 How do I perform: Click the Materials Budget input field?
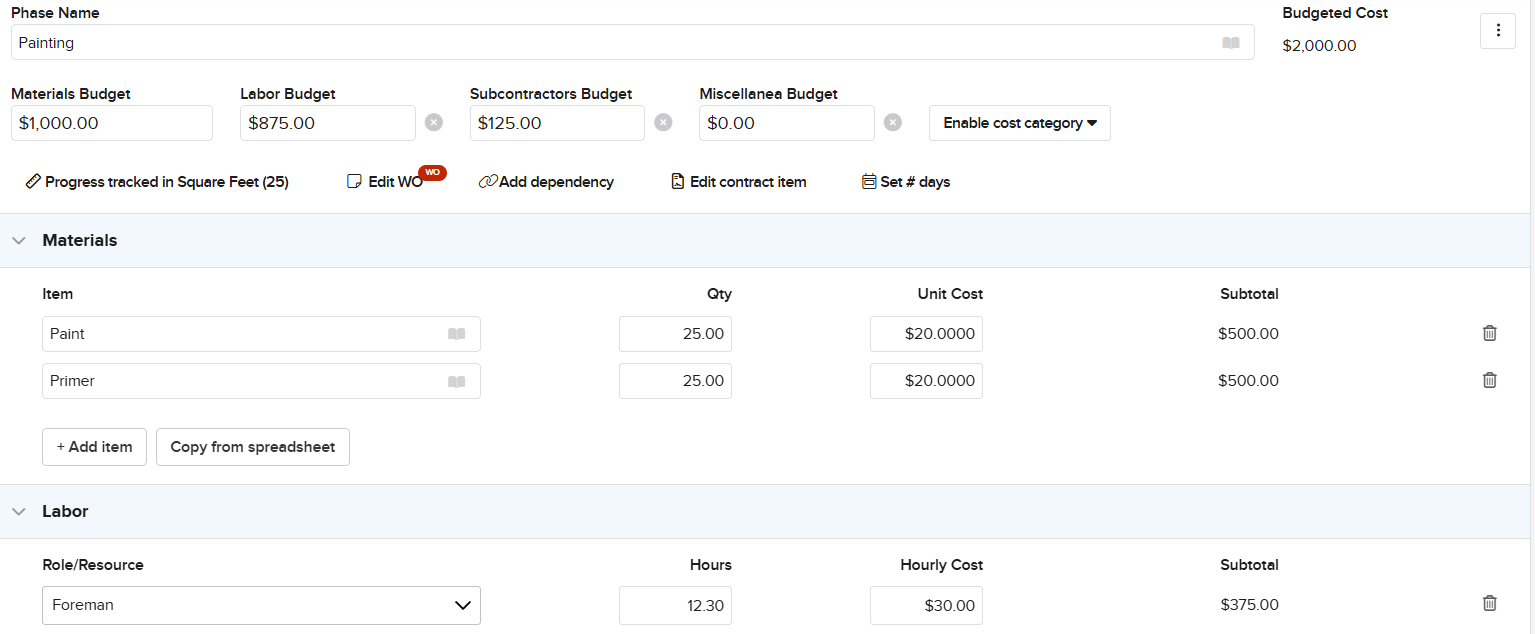112,123
